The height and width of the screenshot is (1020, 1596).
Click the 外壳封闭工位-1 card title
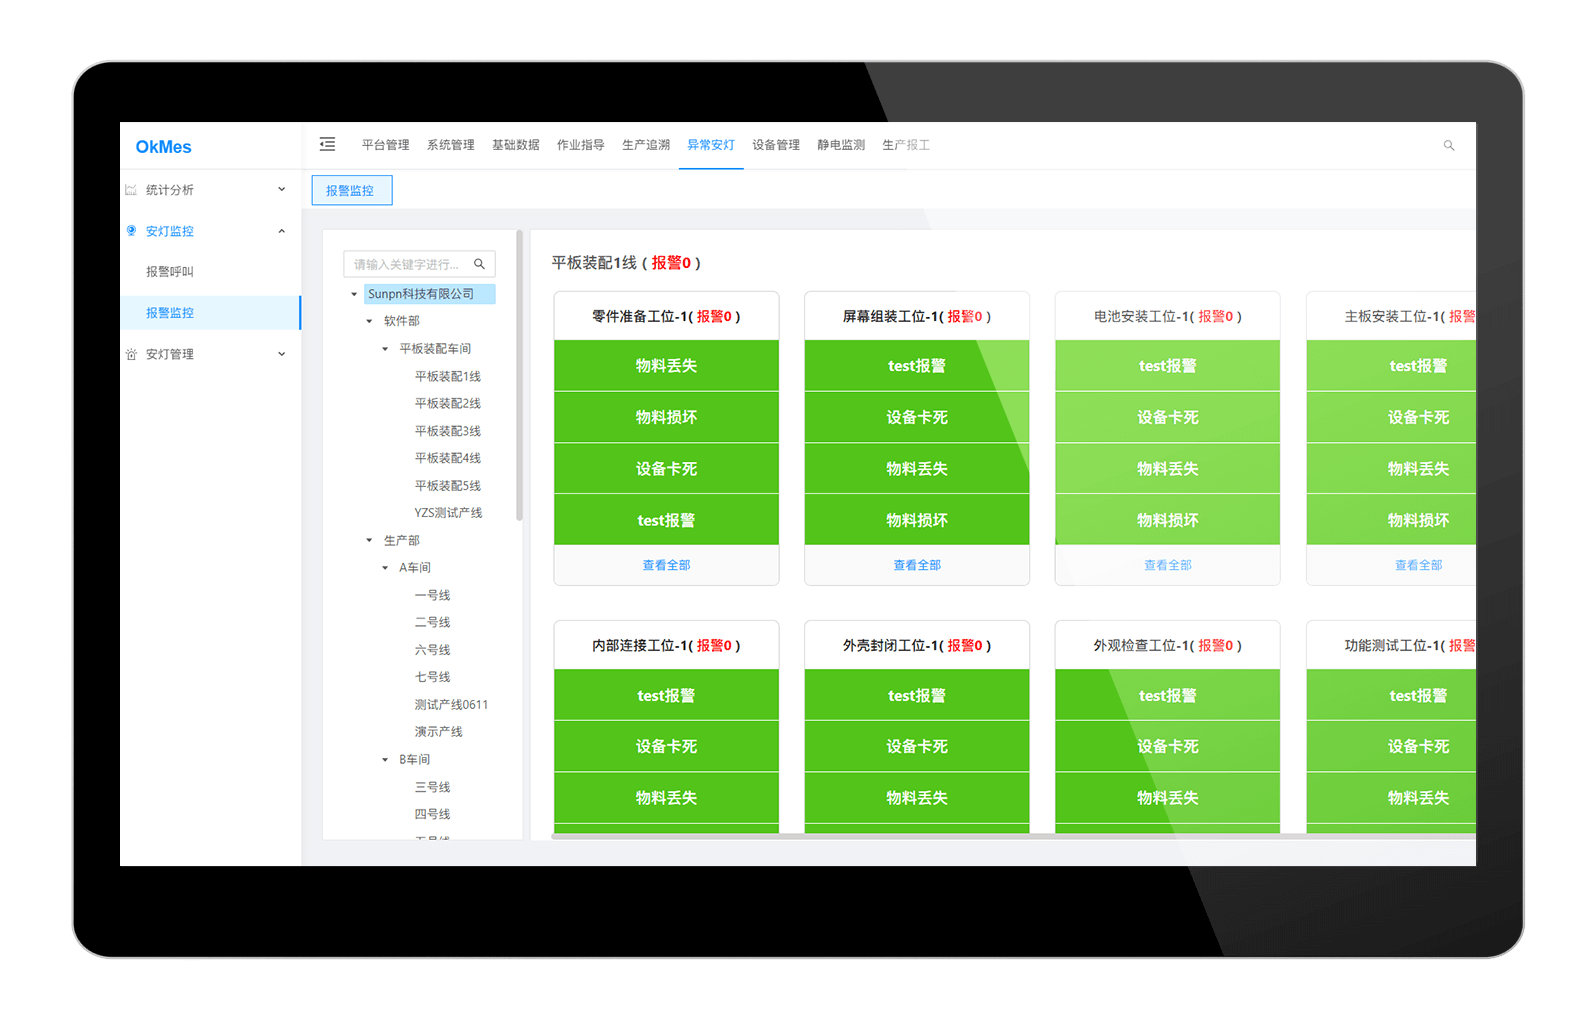(917, 646)
